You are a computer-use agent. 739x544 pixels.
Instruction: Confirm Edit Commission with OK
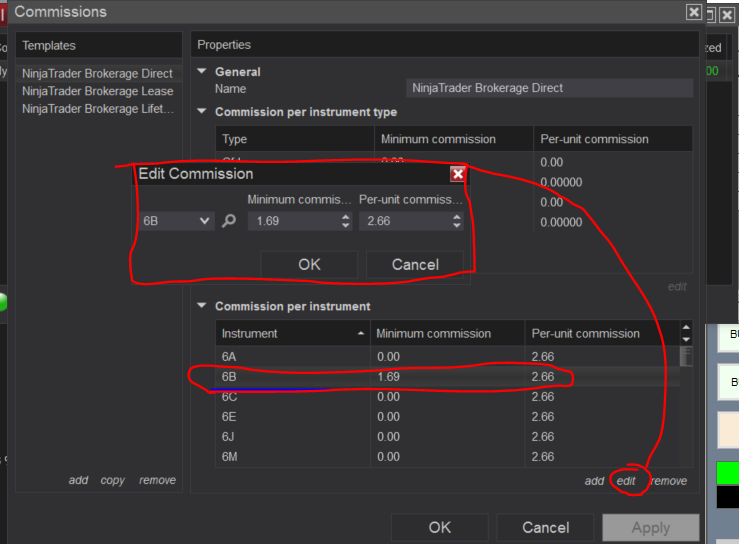pos(309,264)
